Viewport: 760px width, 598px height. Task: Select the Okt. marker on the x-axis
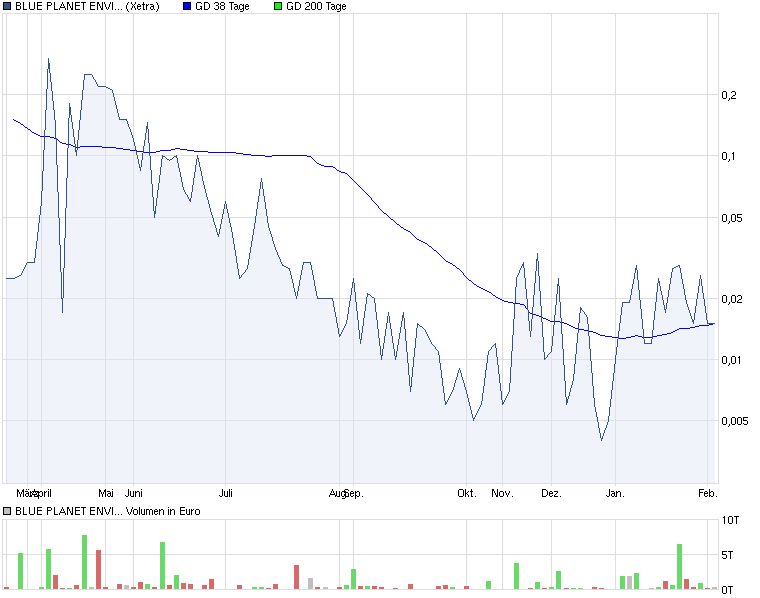tap(466, 493)
